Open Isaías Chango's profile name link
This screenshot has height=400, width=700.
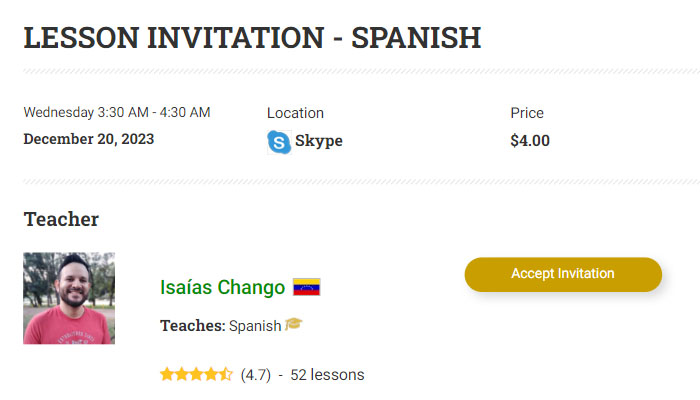(x=222, y=287)
